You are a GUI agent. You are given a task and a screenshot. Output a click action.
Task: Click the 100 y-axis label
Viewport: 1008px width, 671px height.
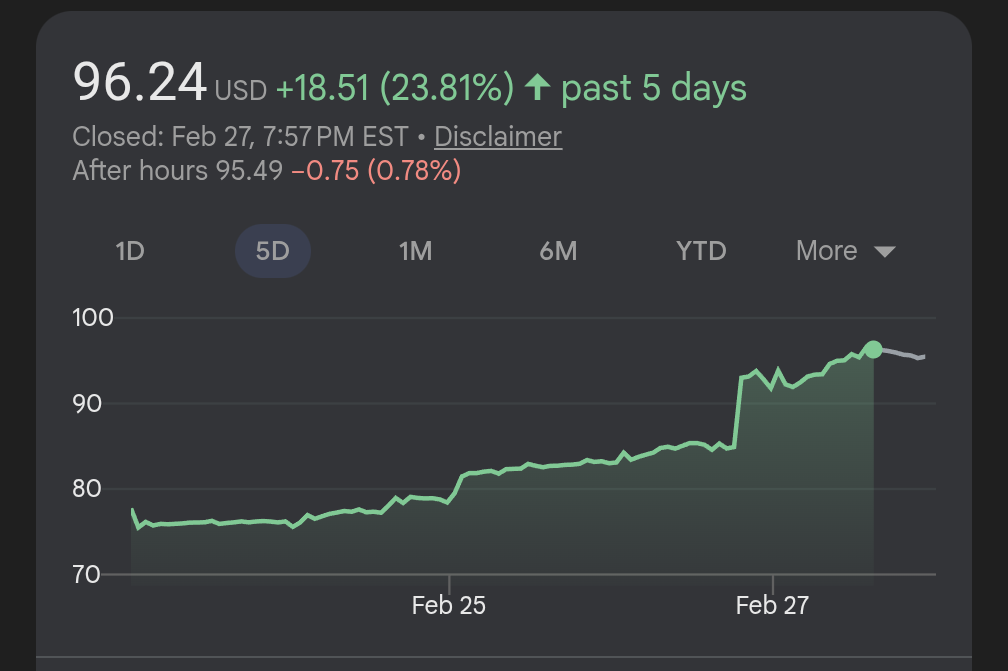coord(93,318)
